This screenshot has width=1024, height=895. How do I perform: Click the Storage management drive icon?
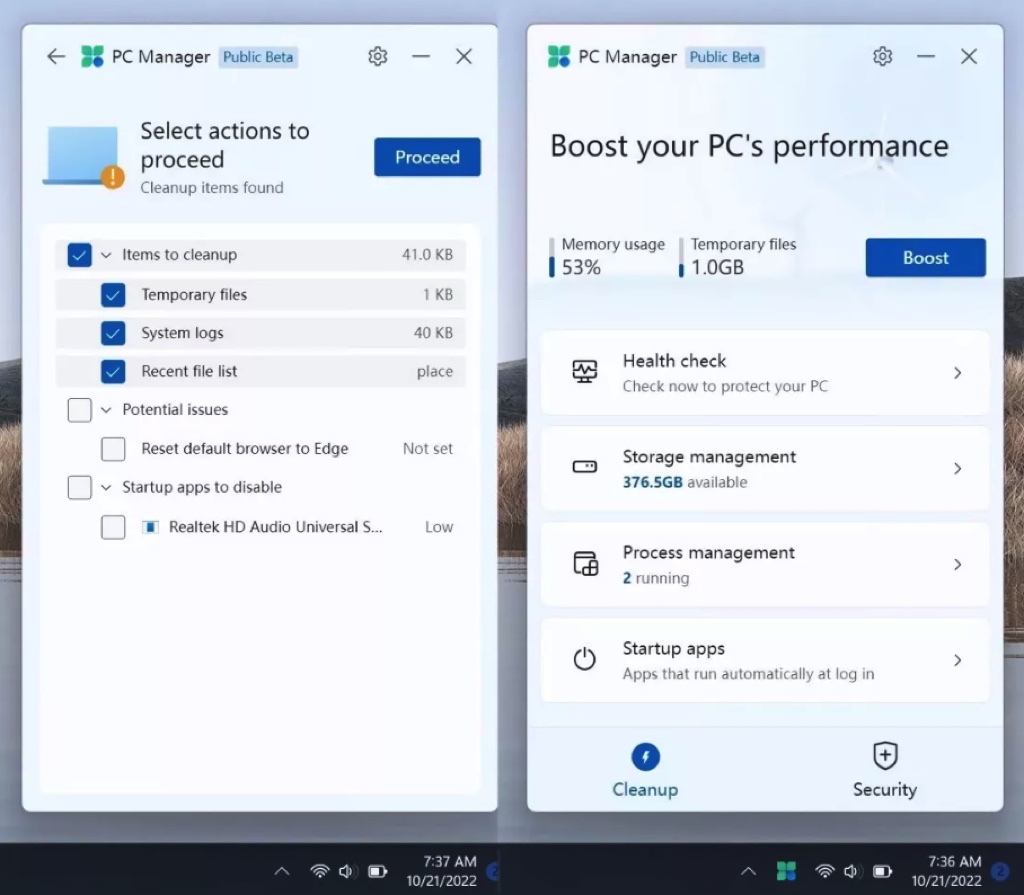(584, 467)
